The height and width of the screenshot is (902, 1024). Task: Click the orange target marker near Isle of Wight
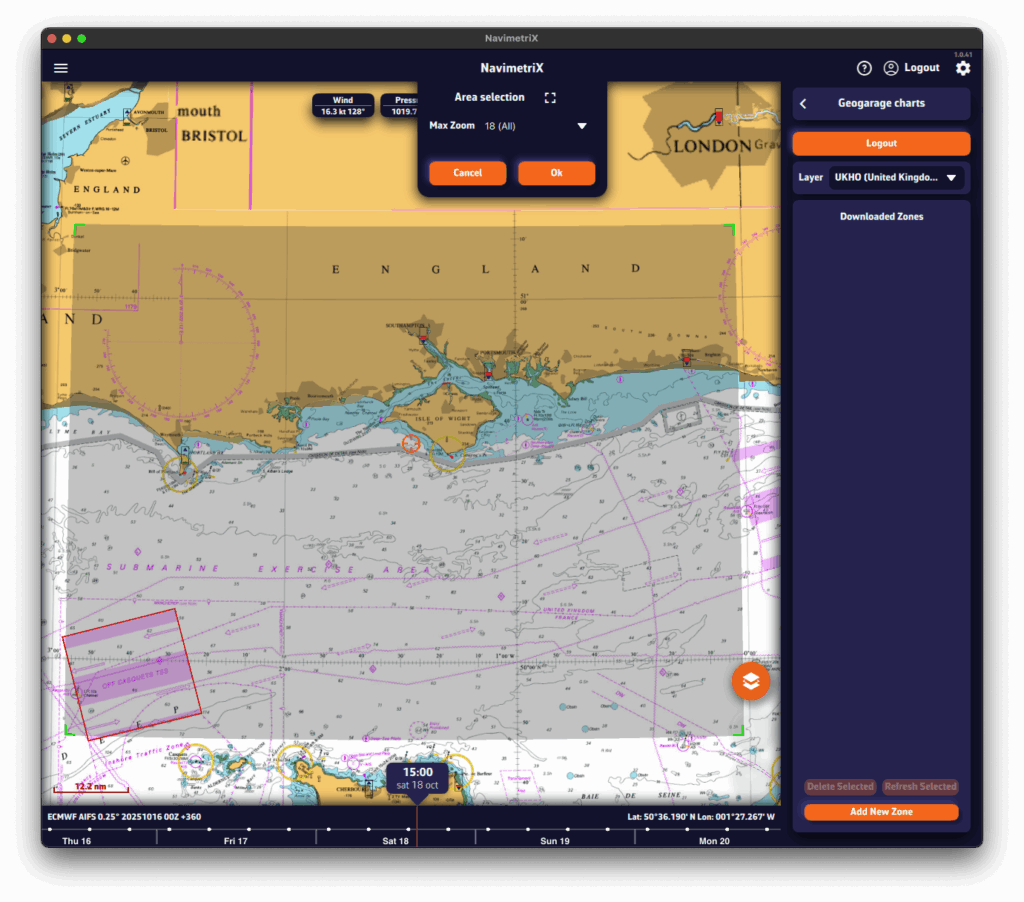(410, 443)
